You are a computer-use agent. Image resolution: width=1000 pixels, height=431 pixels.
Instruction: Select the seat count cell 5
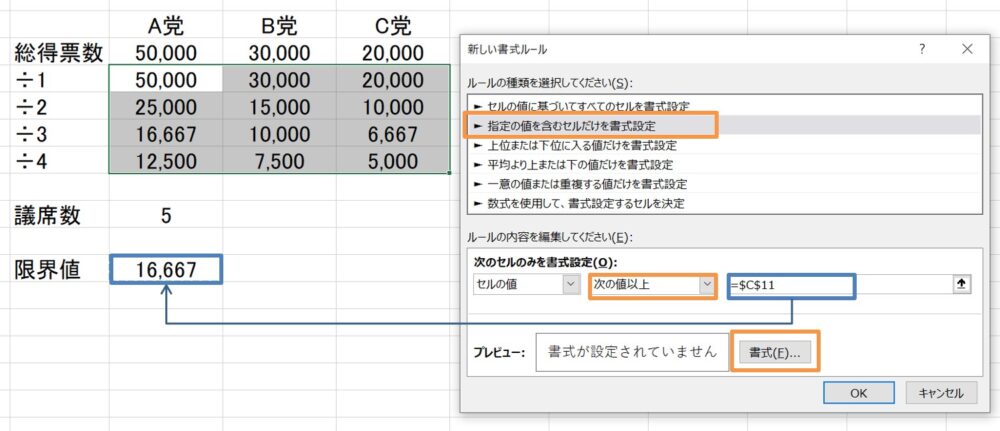(x=166, y=216)
